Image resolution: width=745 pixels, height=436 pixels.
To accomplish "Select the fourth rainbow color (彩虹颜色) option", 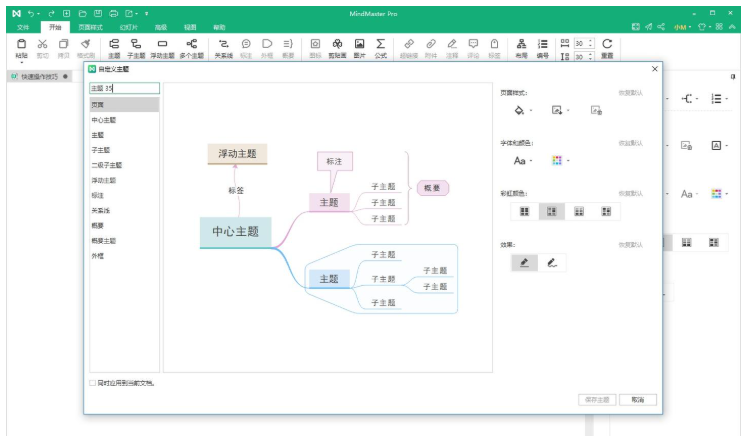I will coord(605,211).
